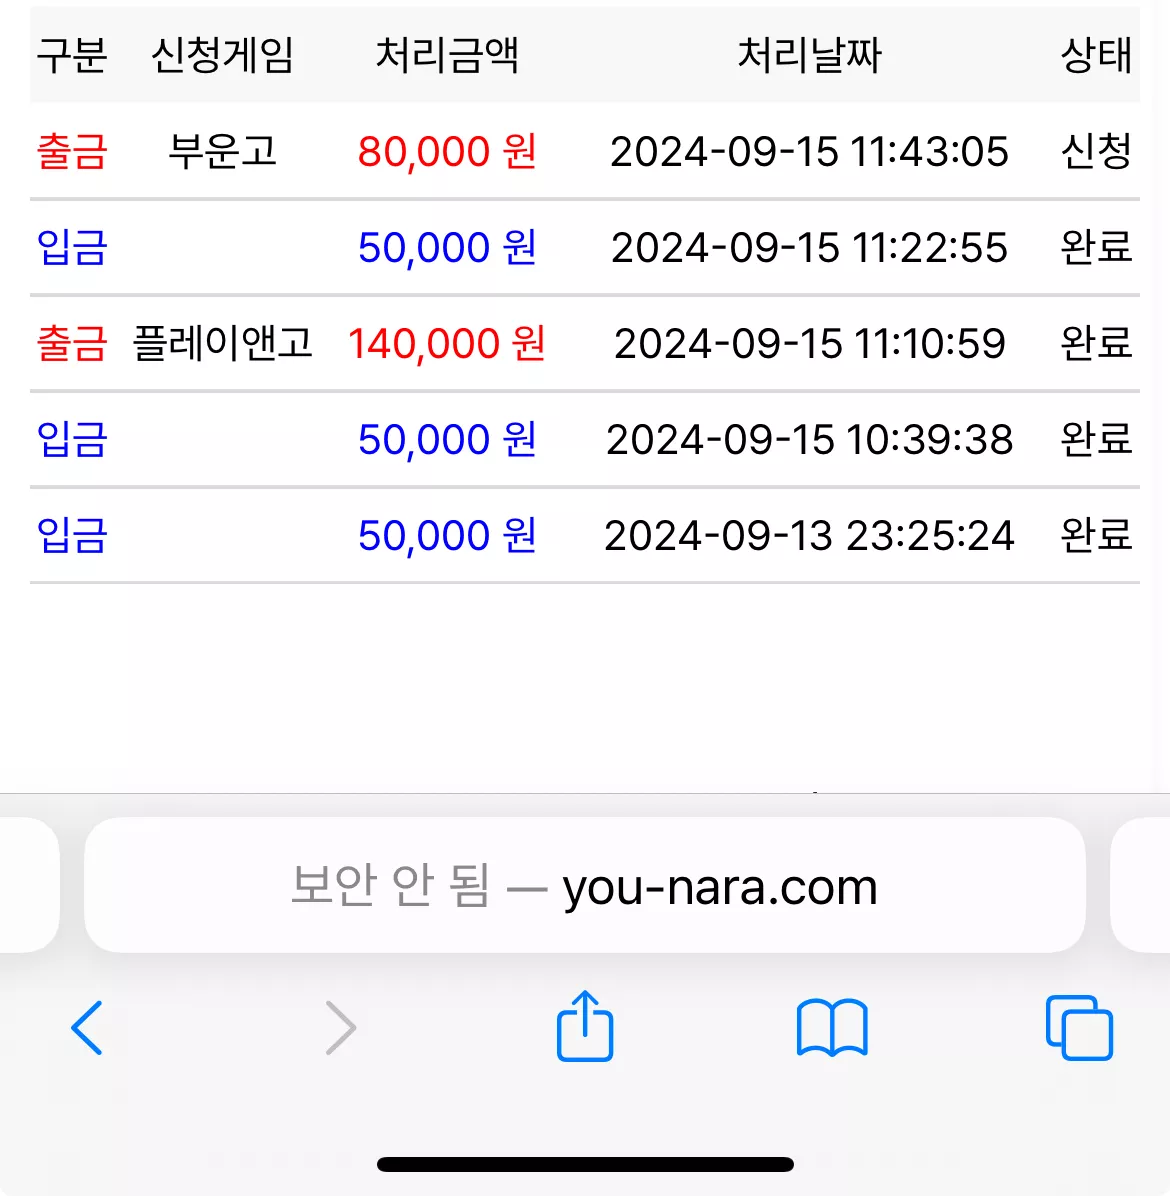Select the 상태 column header
This screenshot has width=1170, height=1196.
click(x=1096, y=55)
